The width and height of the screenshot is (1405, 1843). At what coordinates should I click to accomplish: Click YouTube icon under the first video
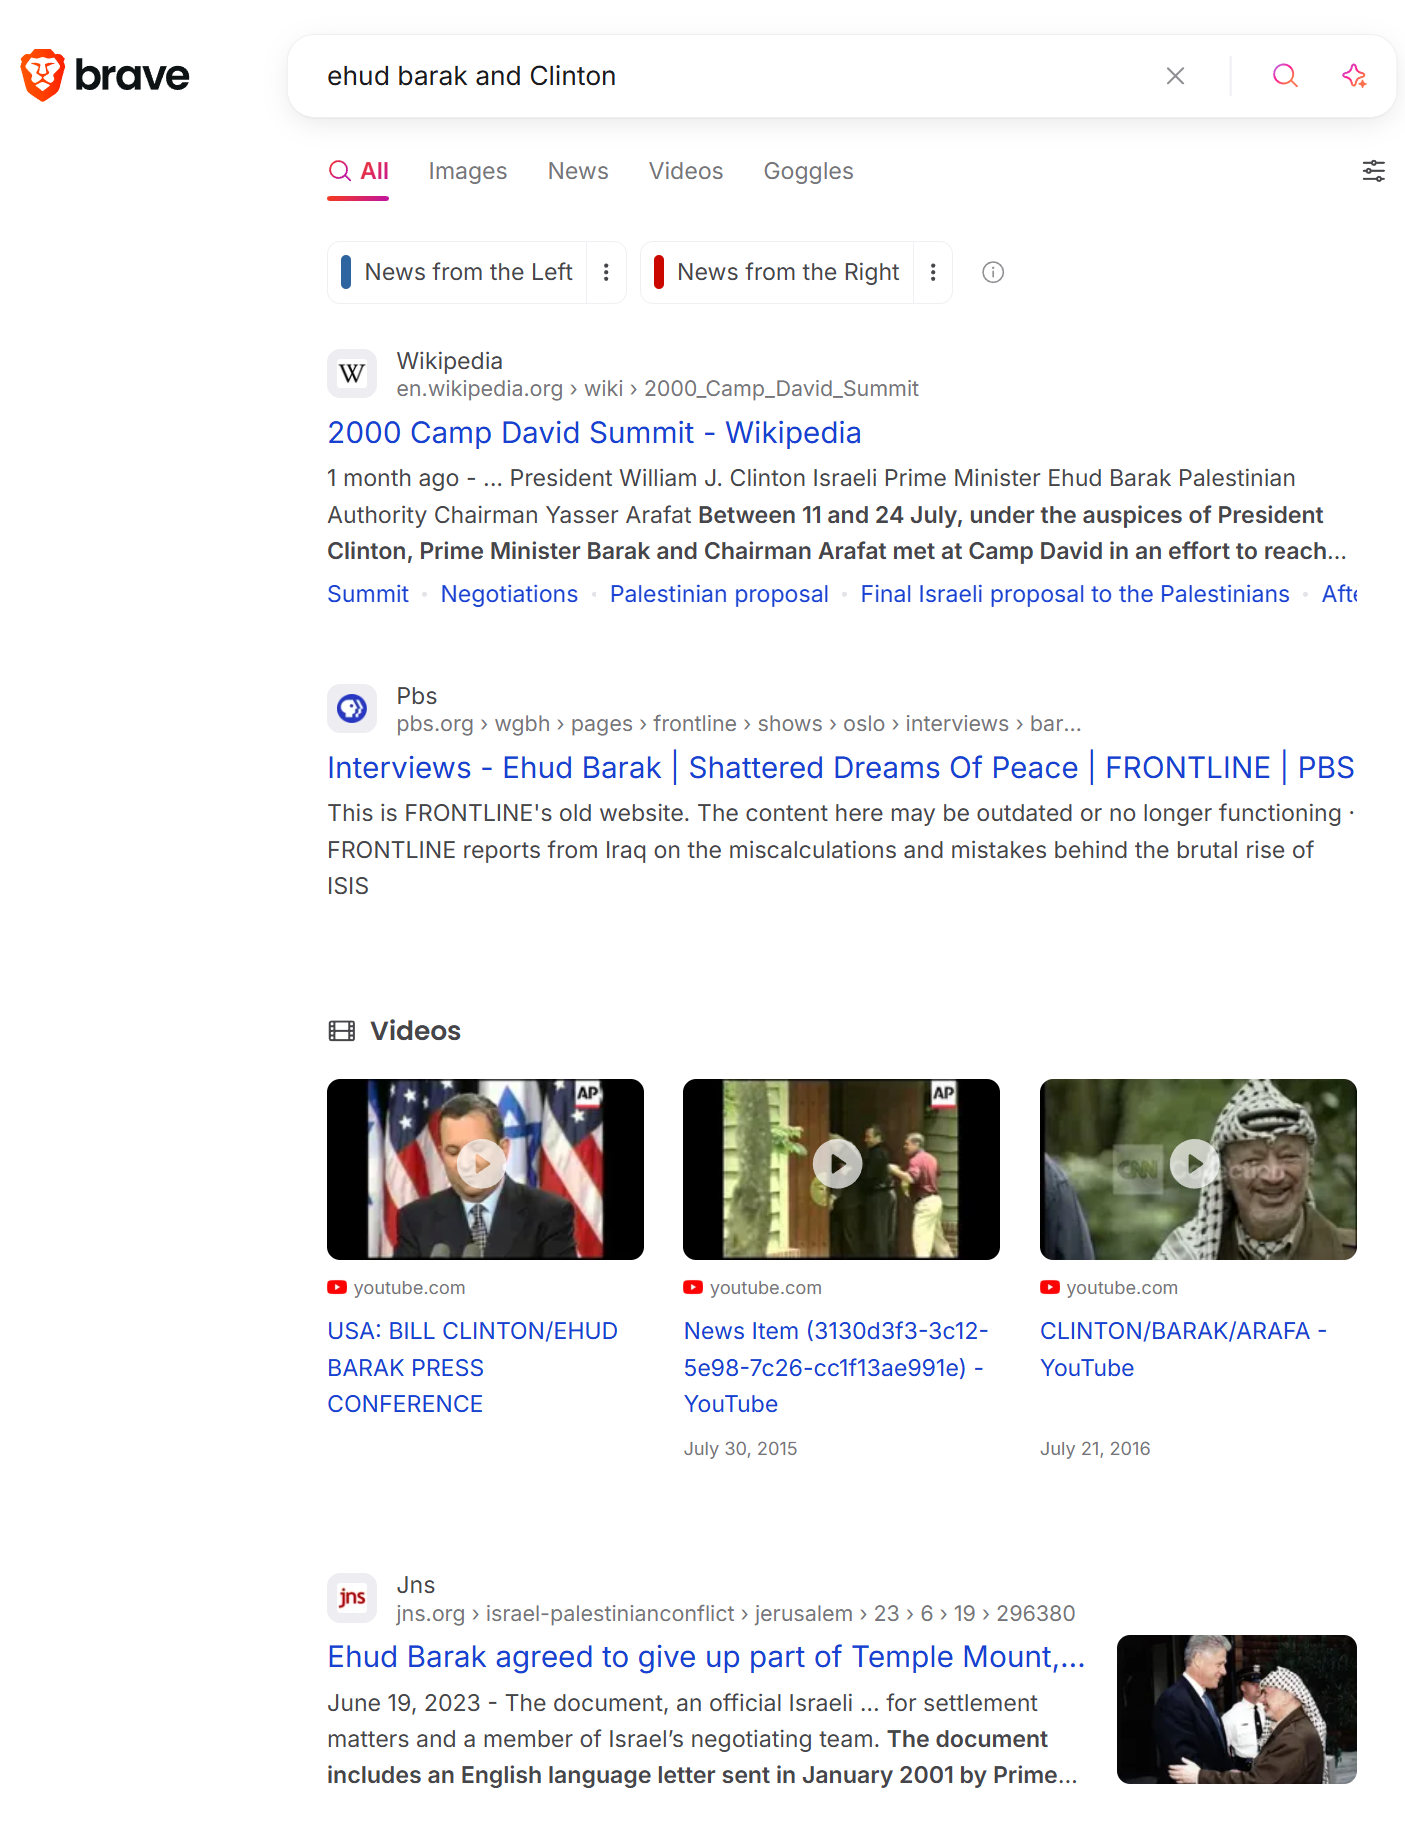(337, 1288)
